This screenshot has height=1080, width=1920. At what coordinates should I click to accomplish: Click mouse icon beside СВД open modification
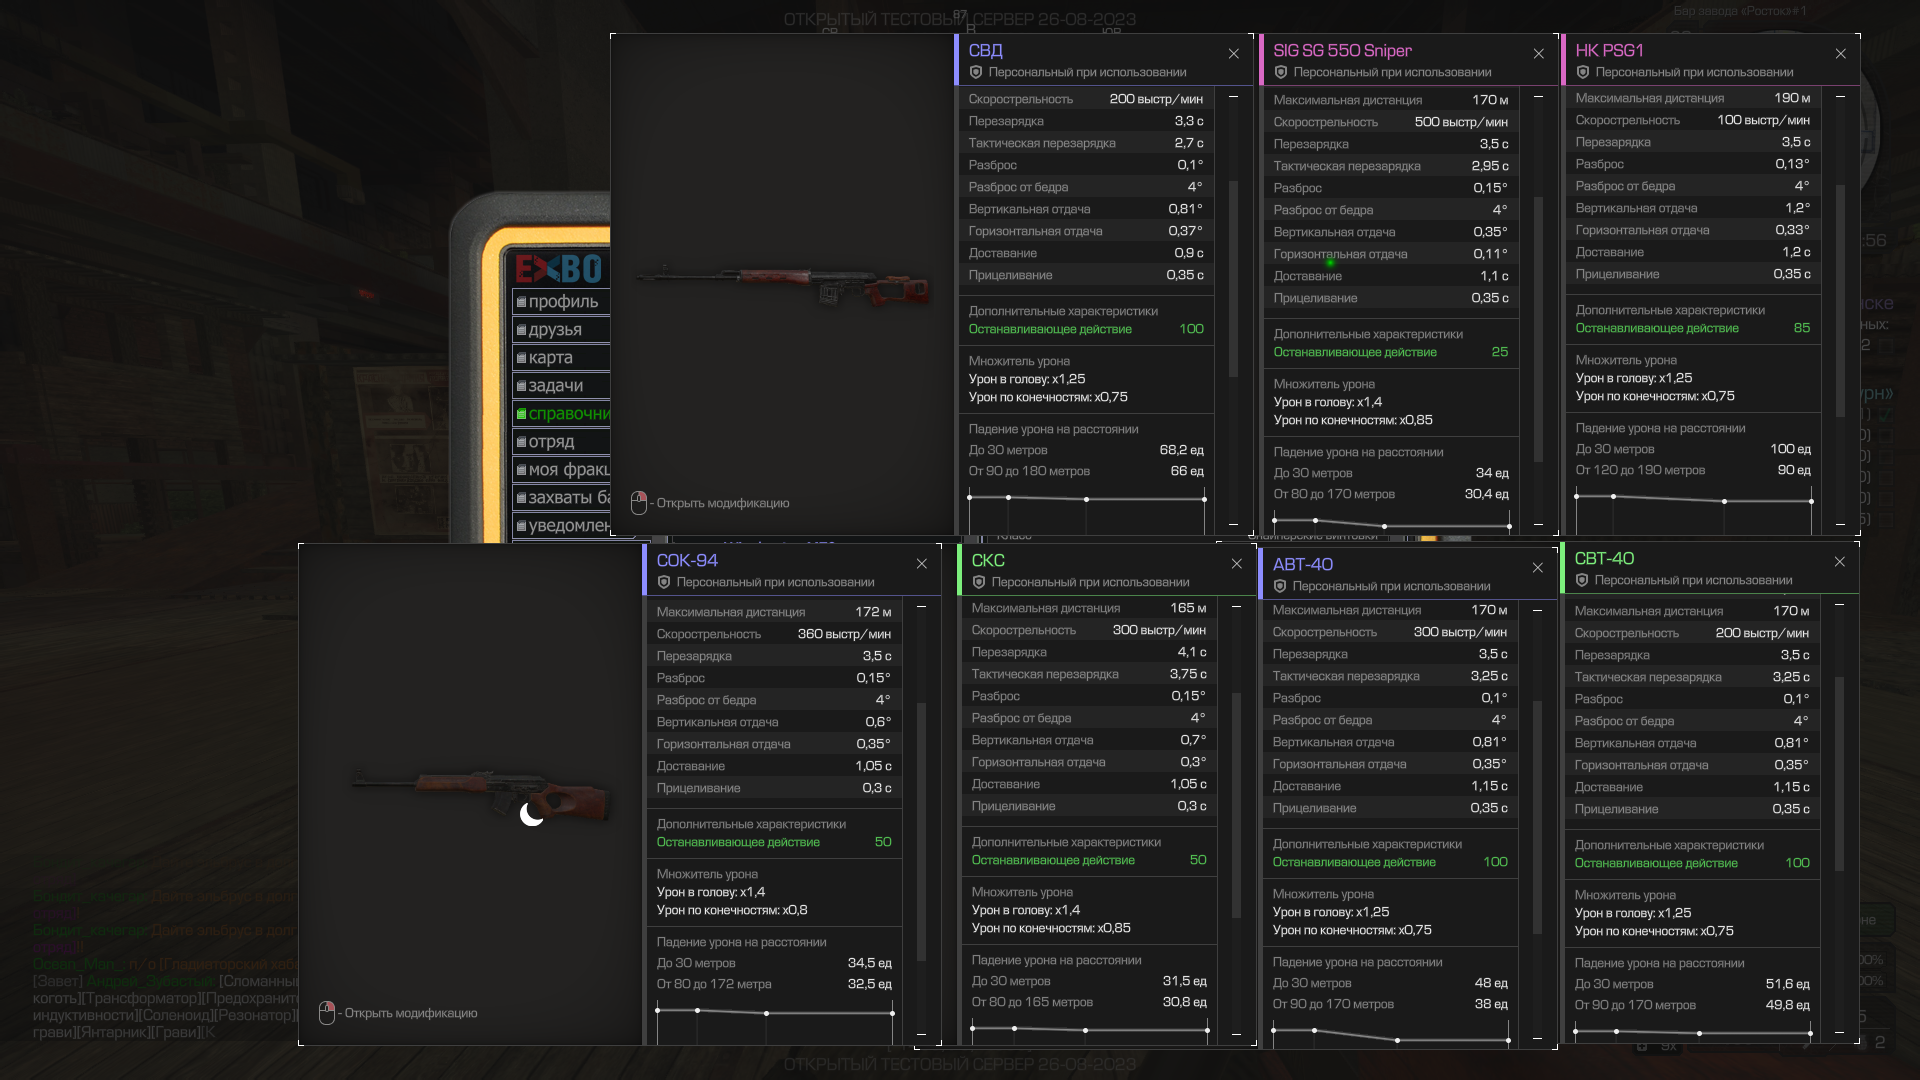tap(639, 503)
